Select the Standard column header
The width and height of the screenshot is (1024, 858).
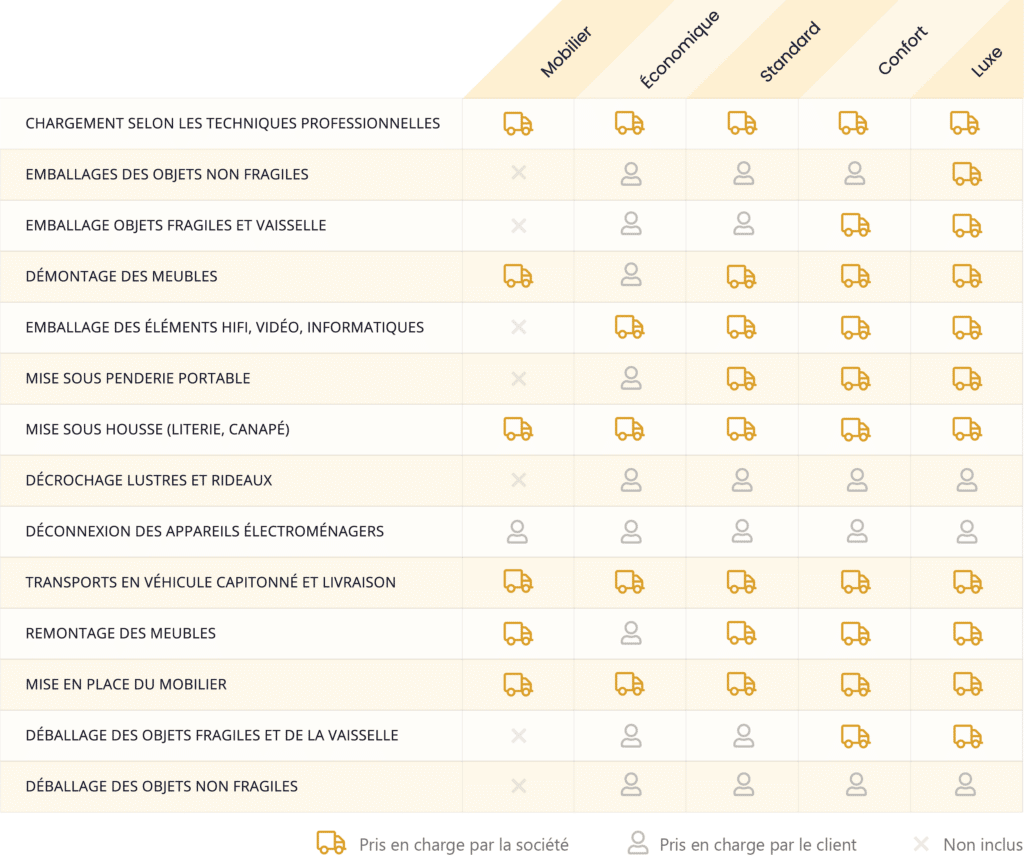tap(790, 52)
